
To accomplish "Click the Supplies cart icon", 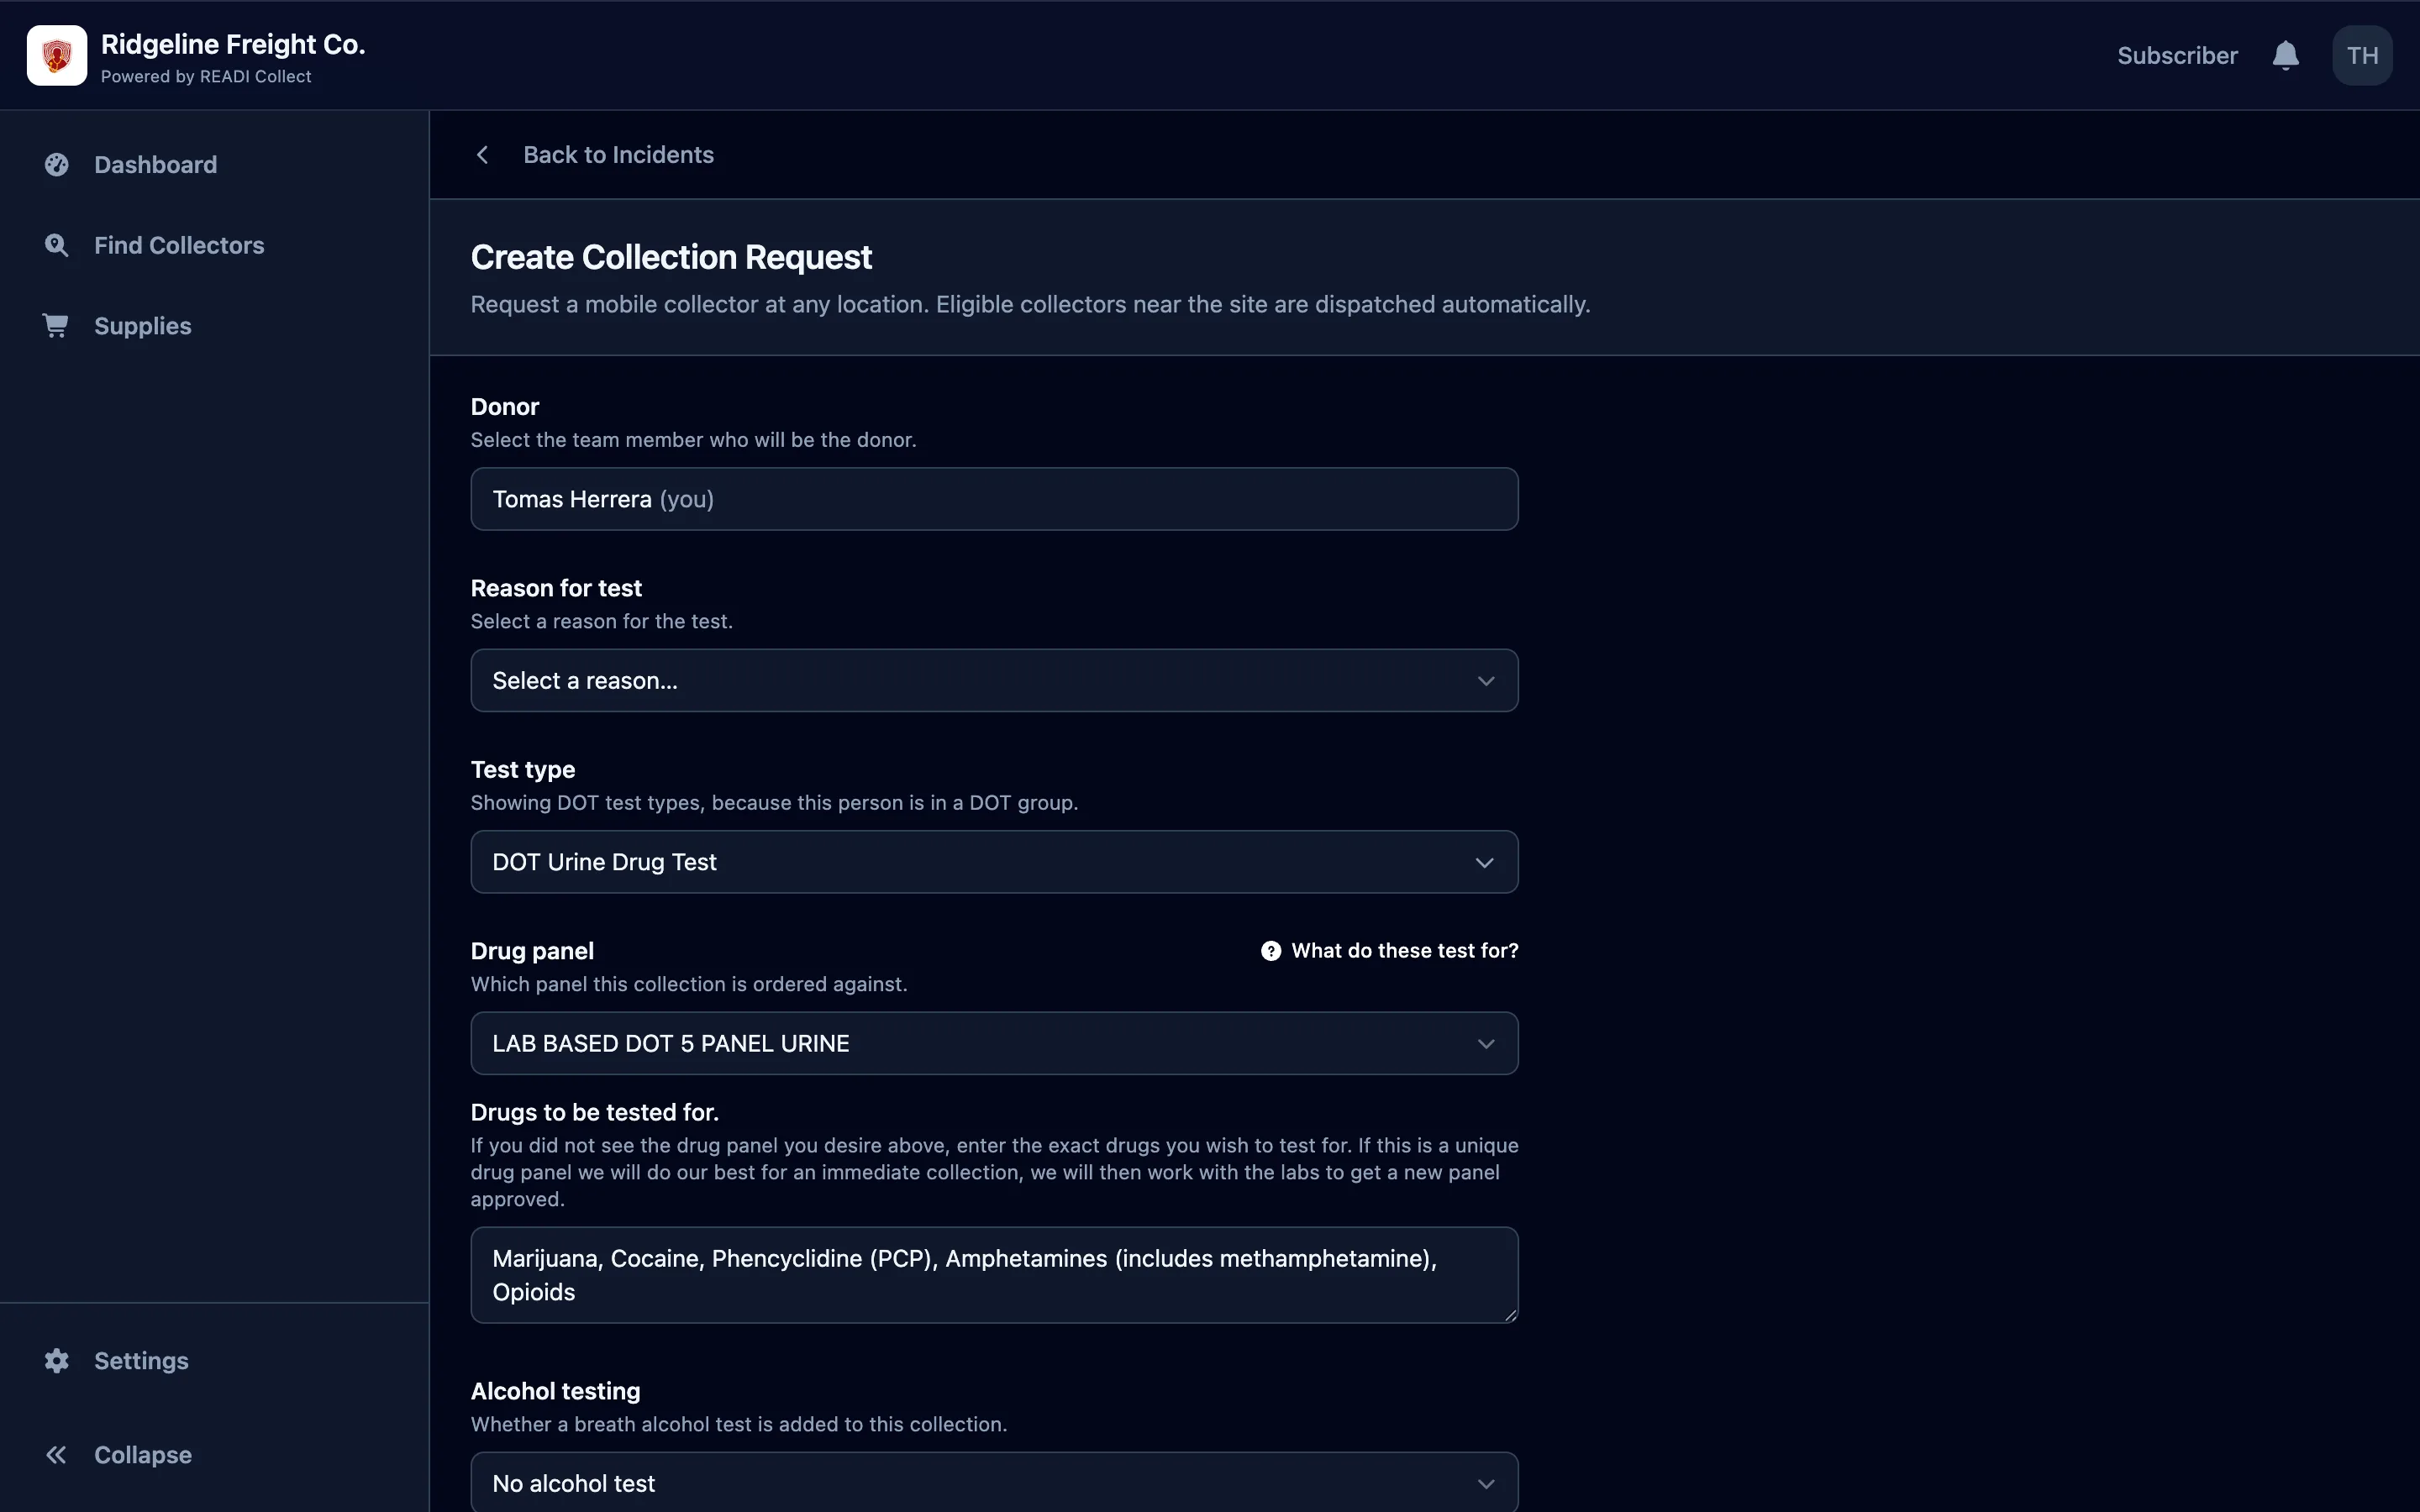I will [56, 326].
